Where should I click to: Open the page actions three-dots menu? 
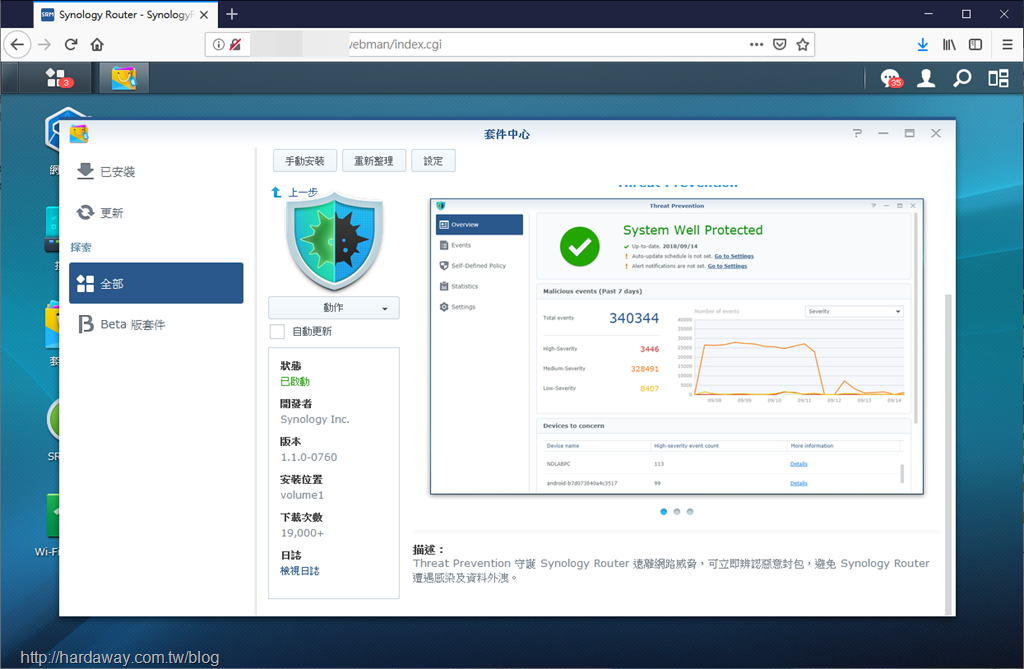point(756,44)
